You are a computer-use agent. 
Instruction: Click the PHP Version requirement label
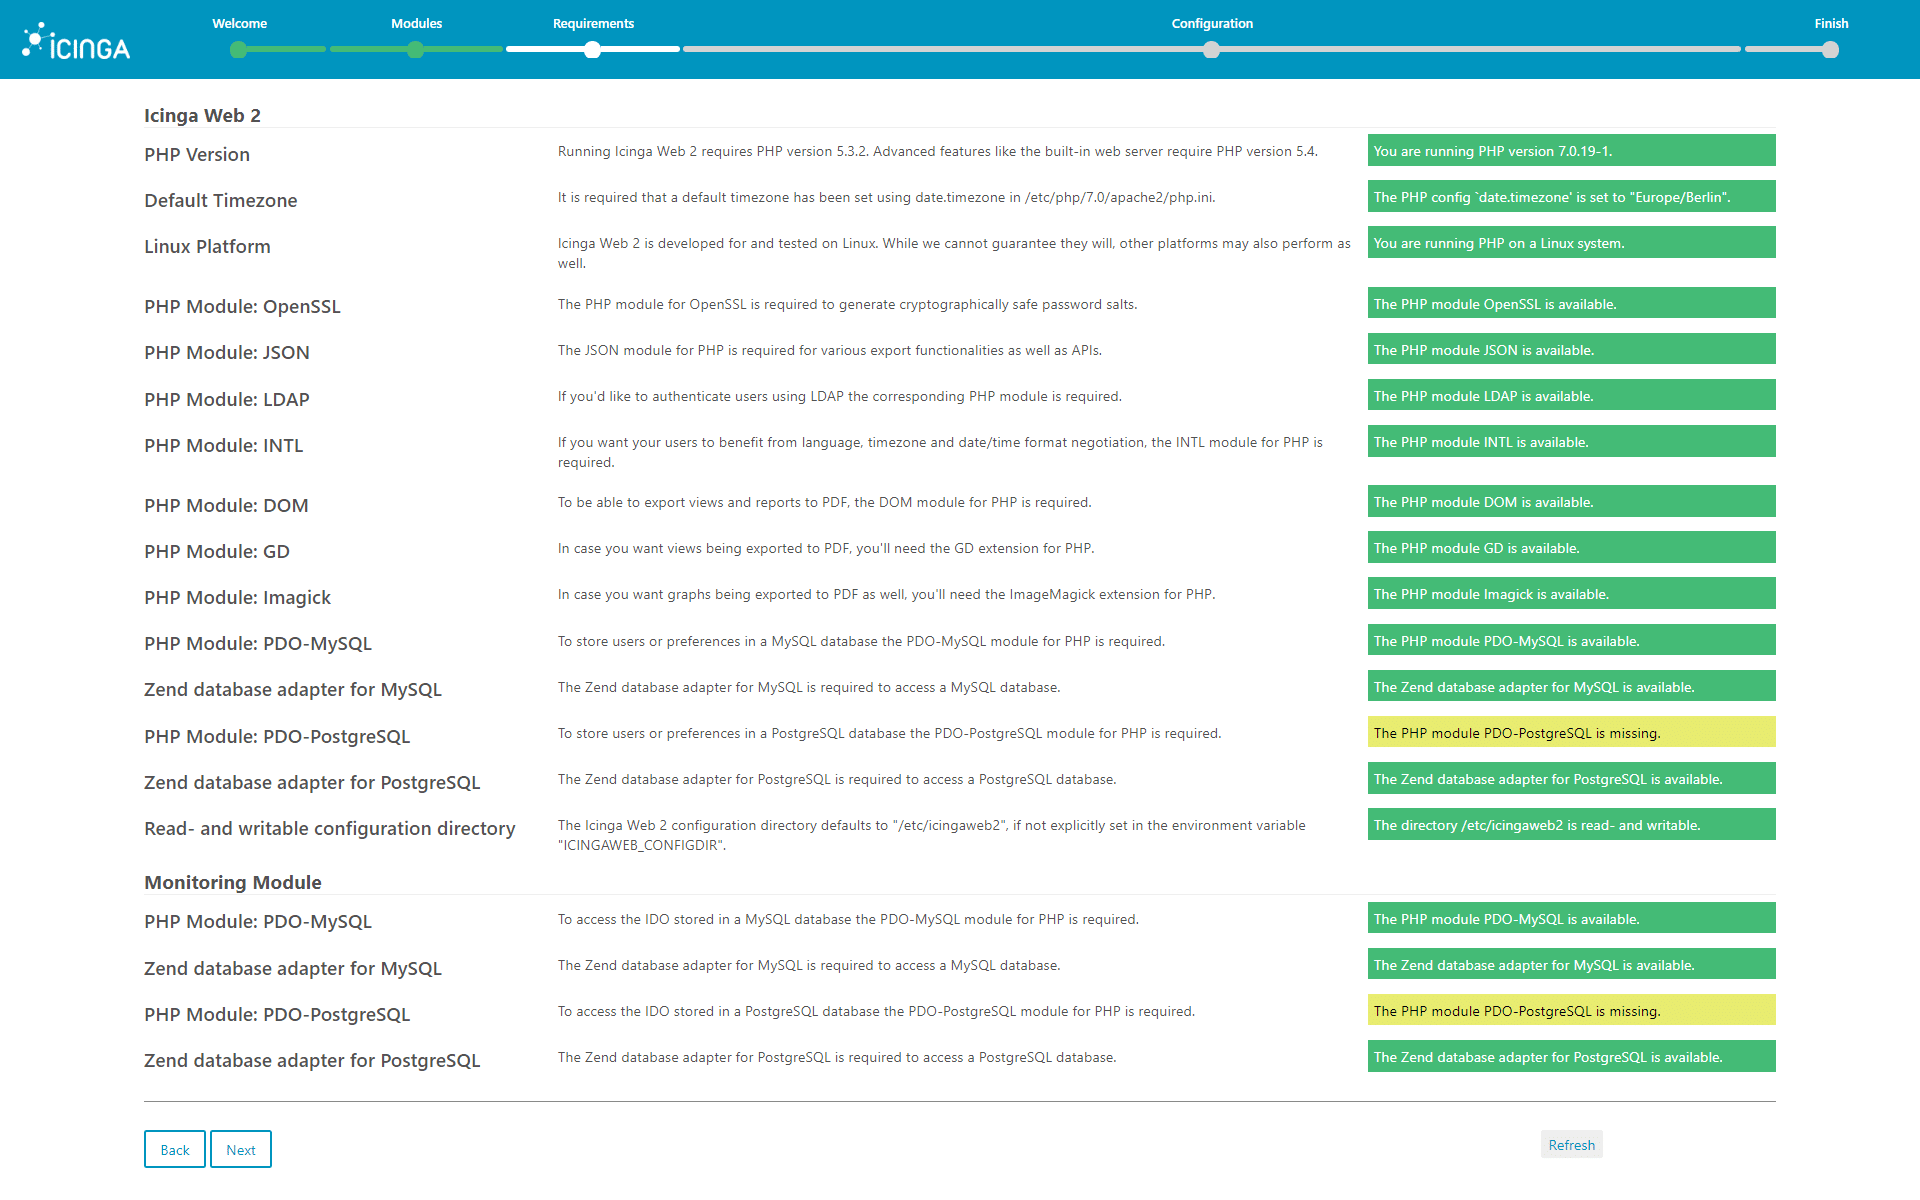click(197, 154)
